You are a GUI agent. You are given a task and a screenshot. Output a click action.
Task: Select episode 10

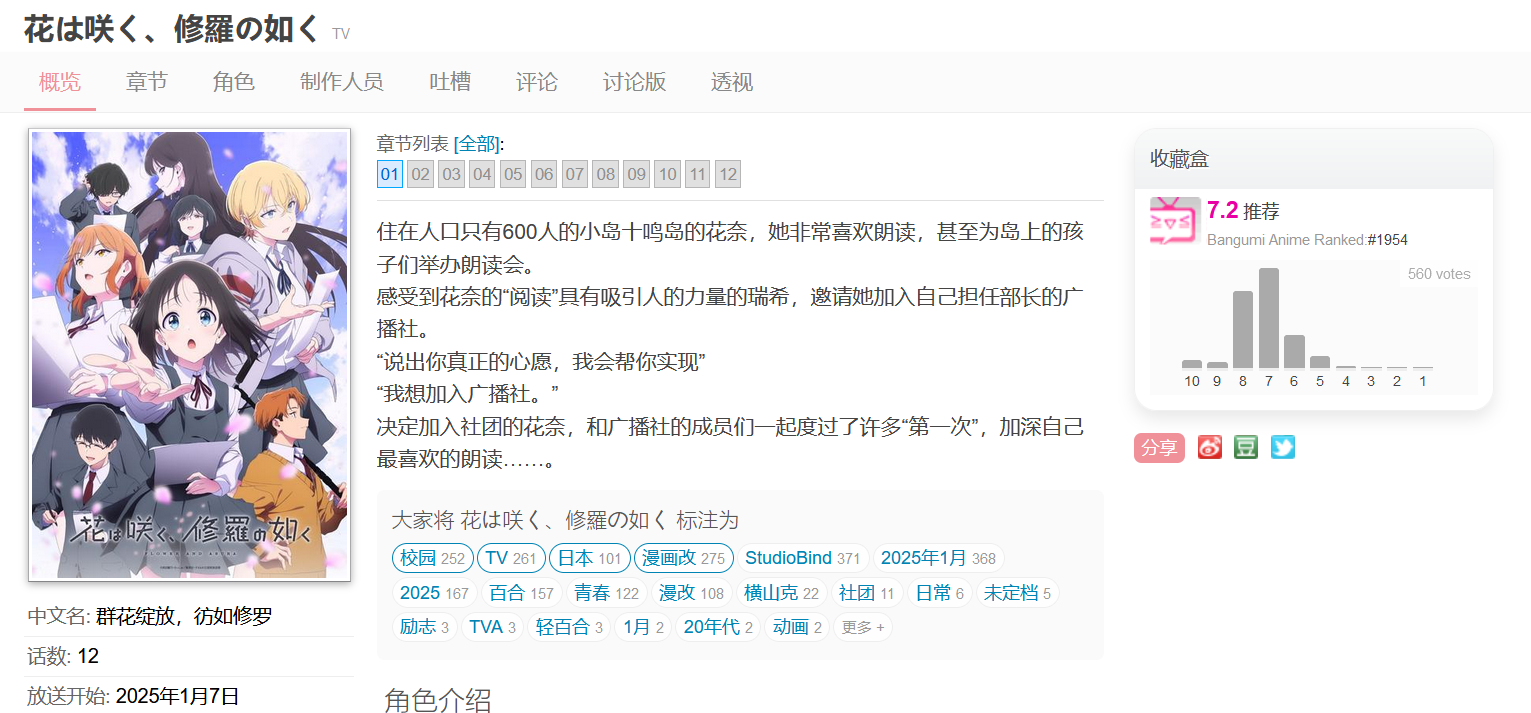[x=667, y=175]
